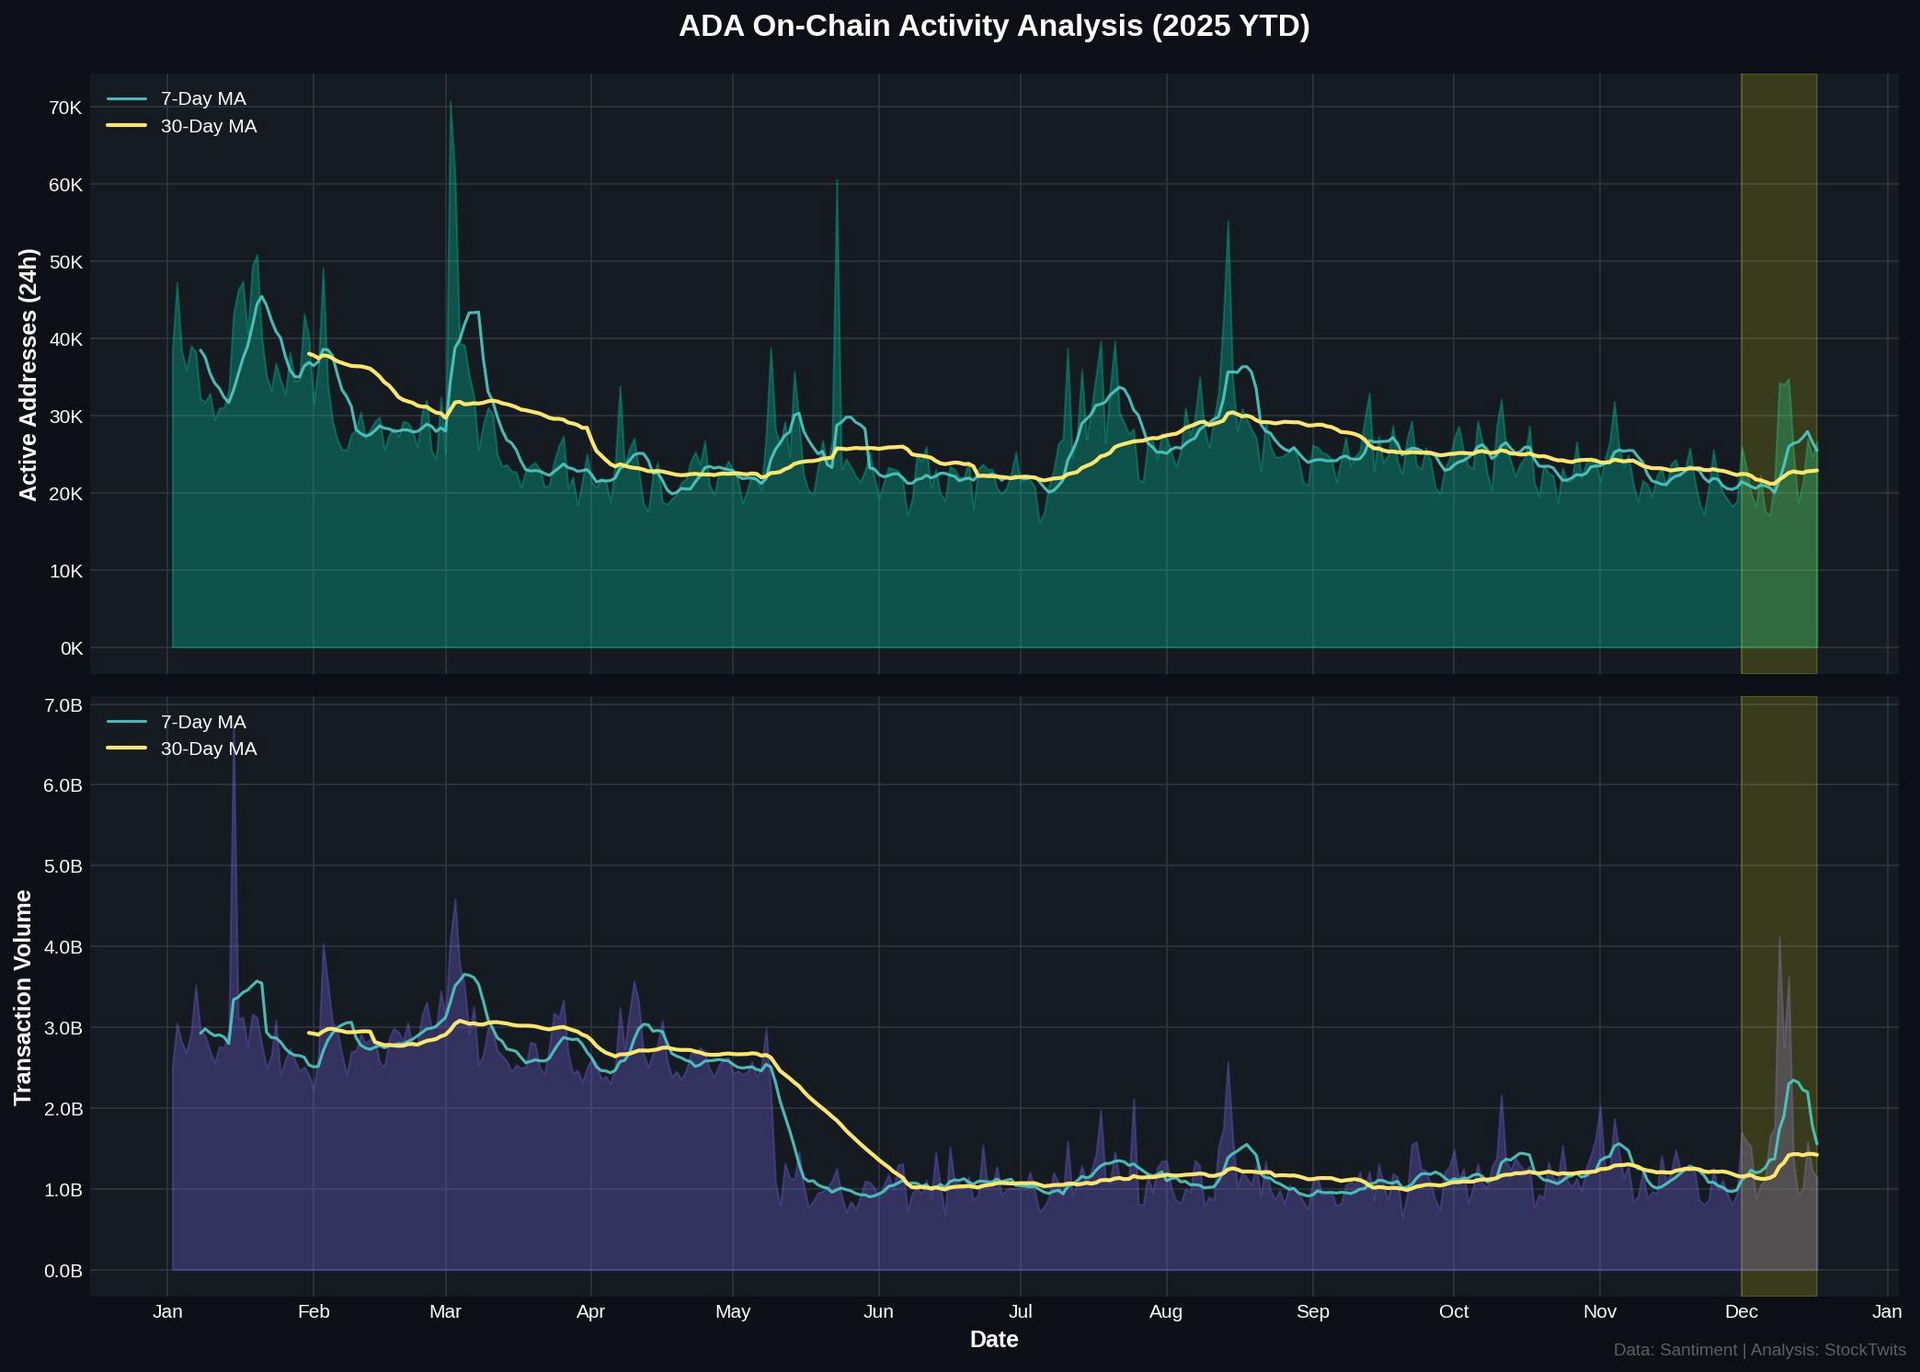The width and height of the screenshot is (1920, 1372).
Task: Click the Transaction Volume axis label
Action: coord(22,997)
